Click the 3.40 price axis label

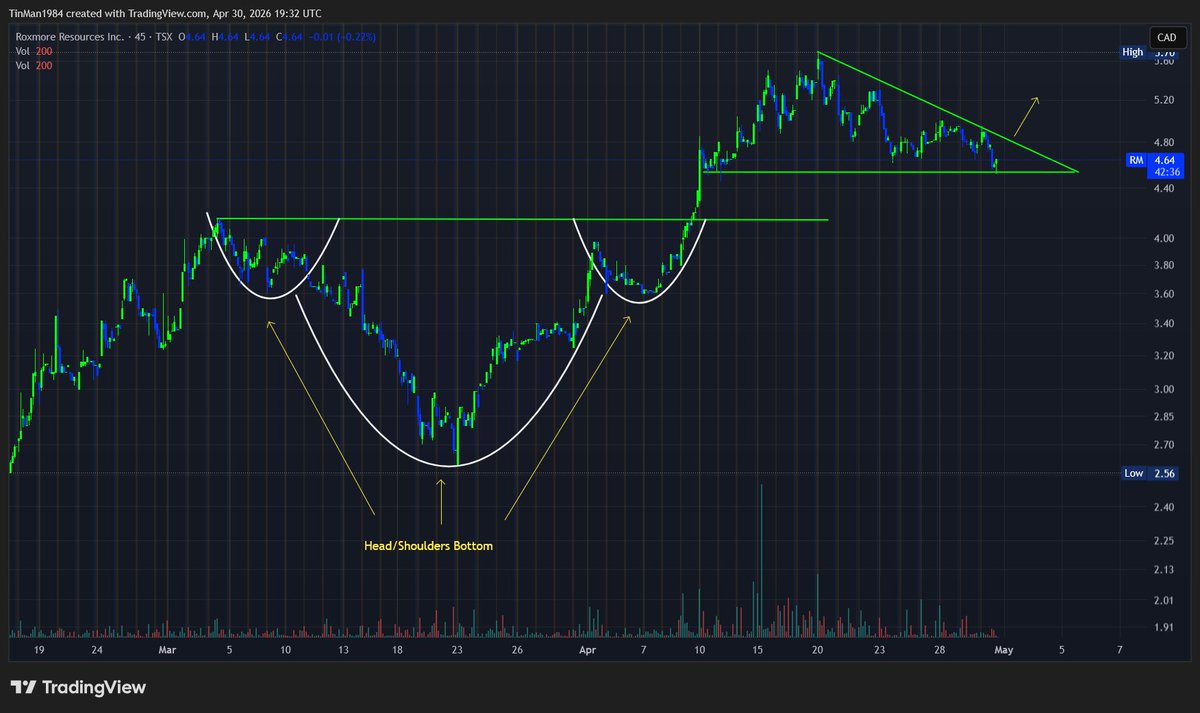(x=1165, y=324)
